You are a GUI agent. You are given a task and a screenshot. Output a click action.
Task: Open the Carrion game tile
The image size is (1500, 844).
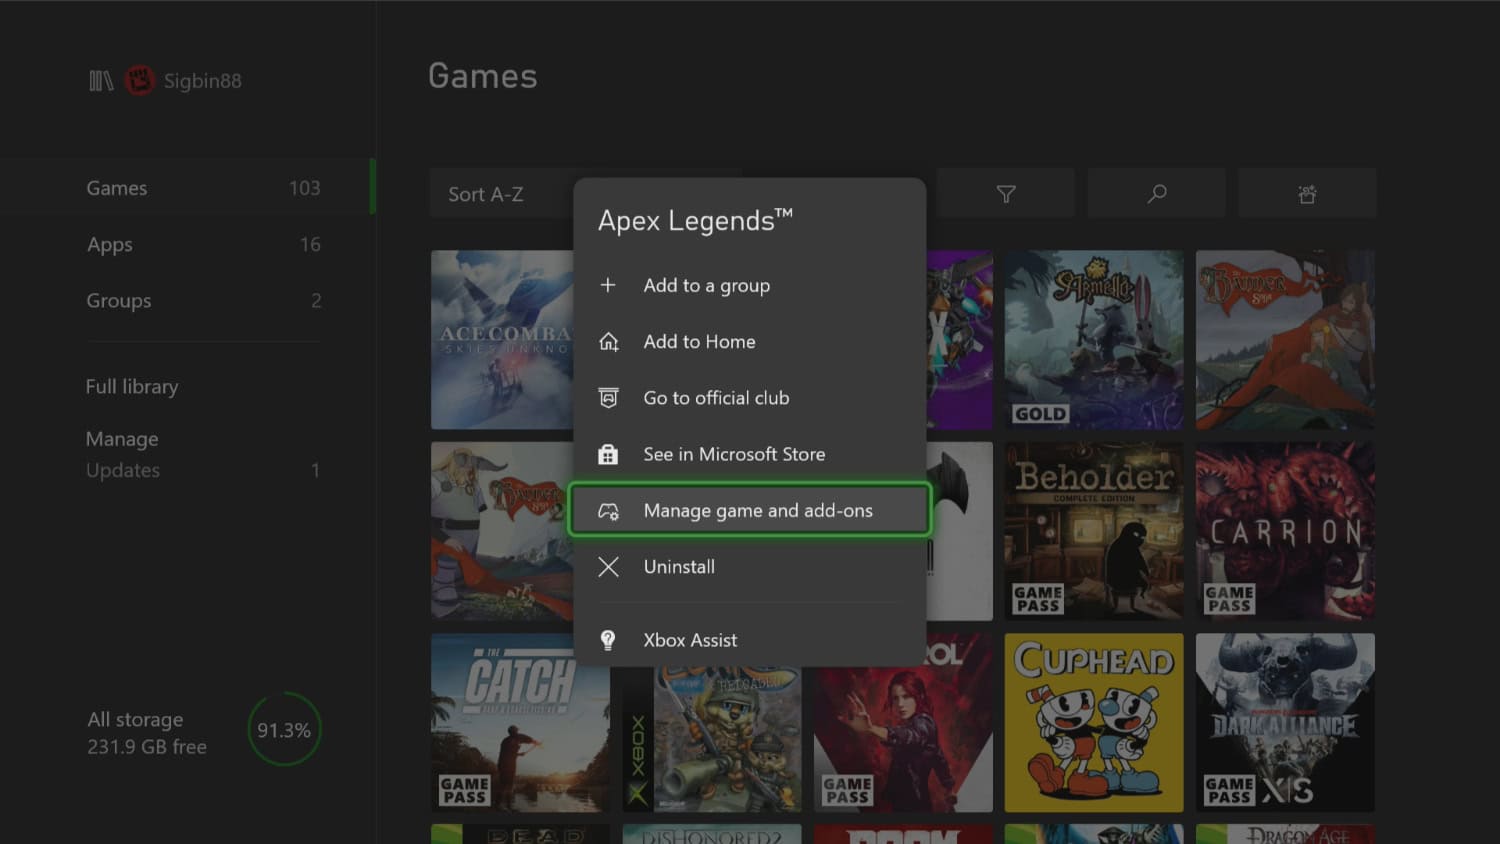[x=1285, y=531]
